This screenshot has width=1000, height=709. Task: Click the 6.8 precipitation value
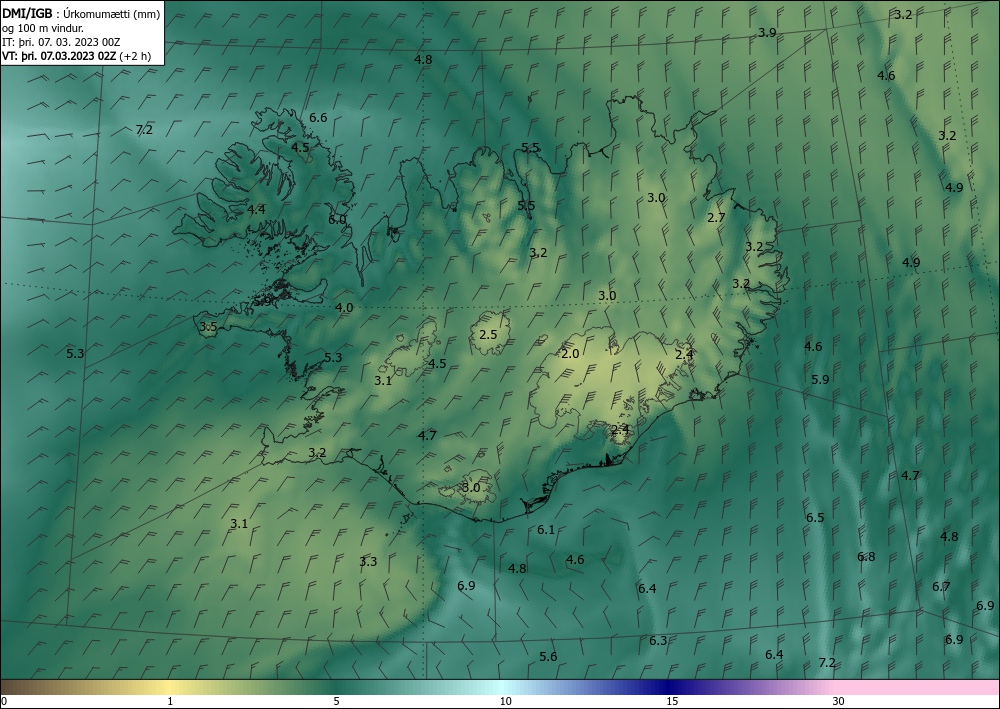866,557
